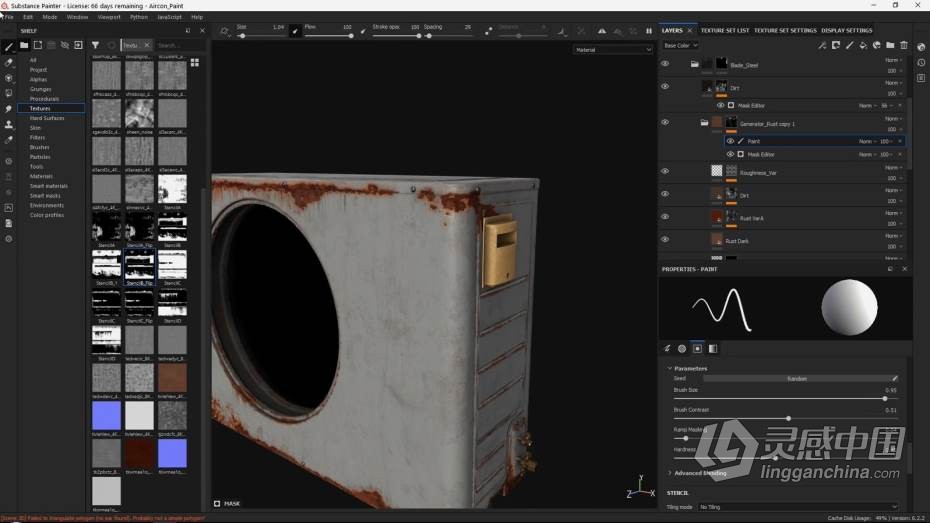Toggle symmetry icon in top toolbar
Viewport: 930px width, 523px height.
click(602, 31)
